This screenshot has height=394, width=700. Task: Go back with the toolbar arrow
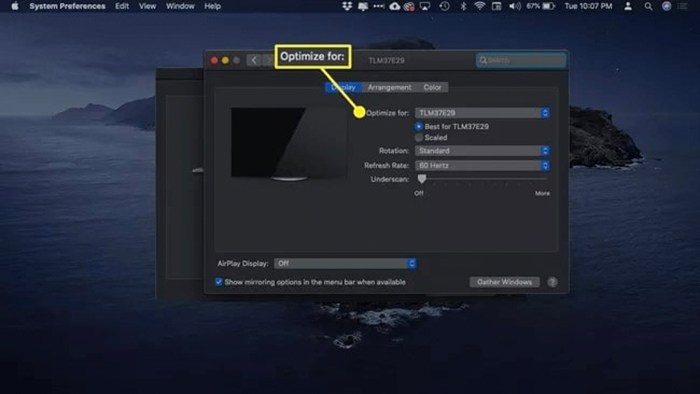click(254, 60)
